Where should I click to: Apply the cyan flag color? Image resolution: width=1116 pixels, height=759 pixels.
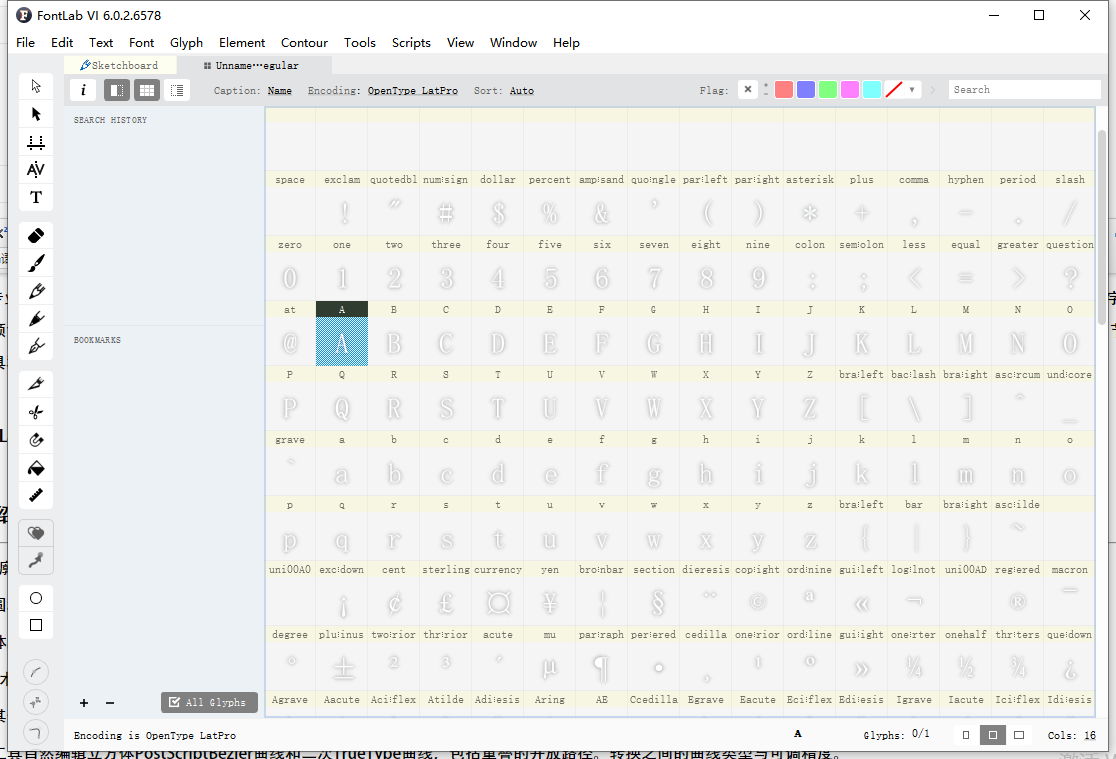click(872, 90)
